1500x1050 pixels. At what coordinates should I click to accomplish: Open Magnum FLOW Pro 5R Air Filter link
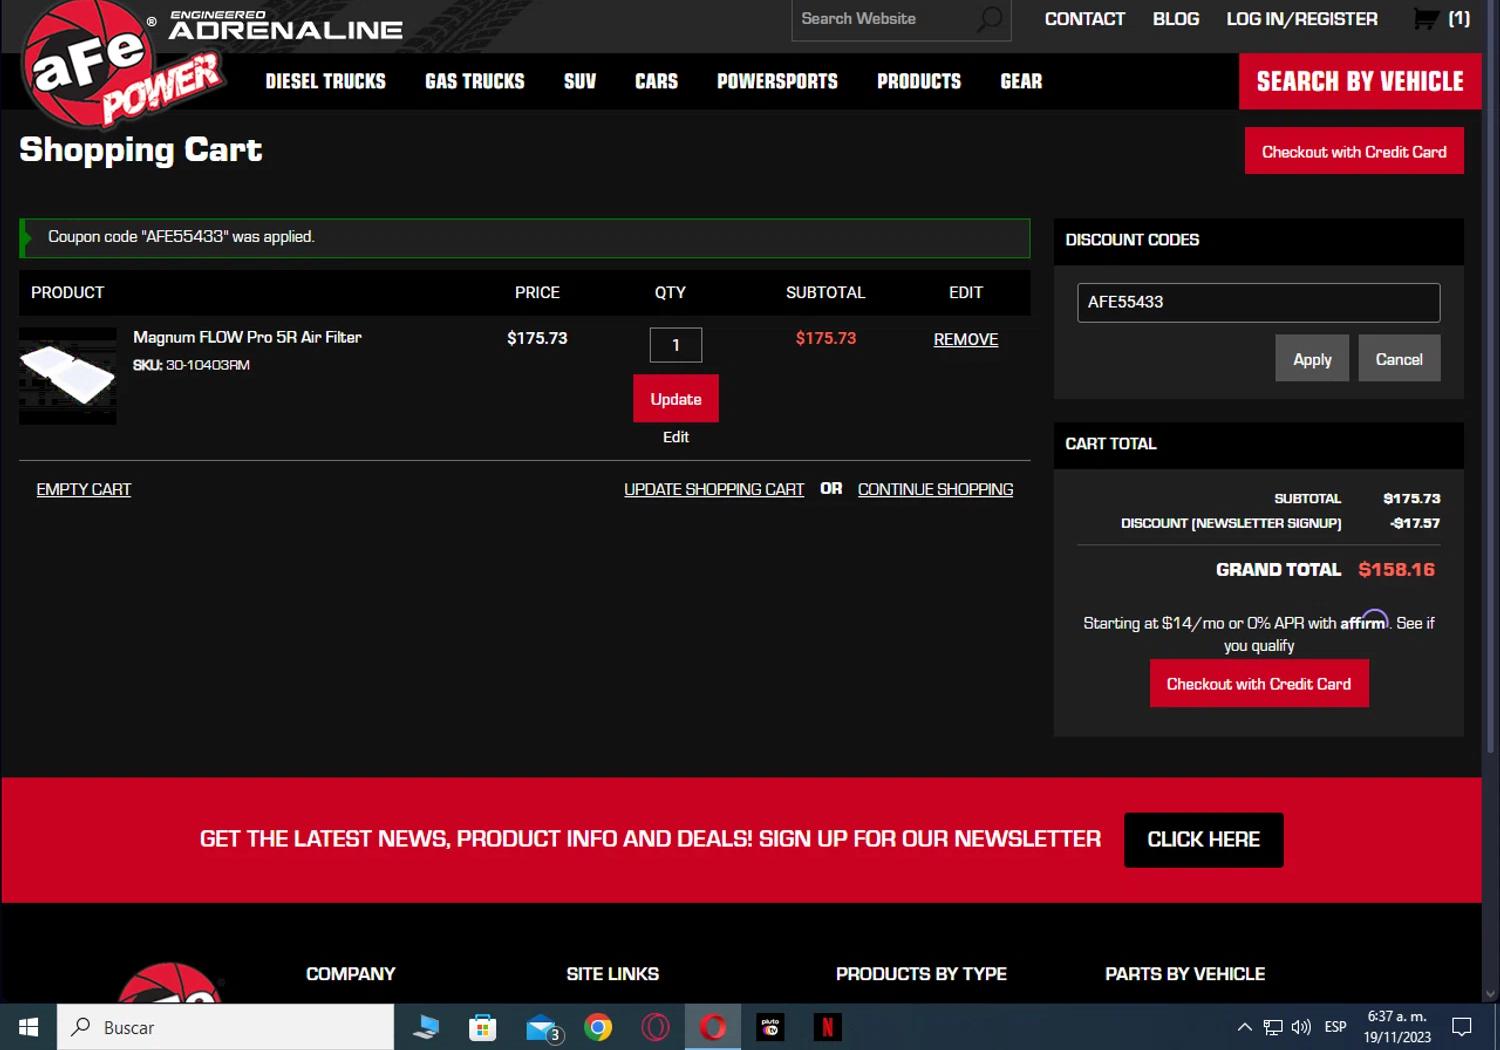click(x=247, y=338)
